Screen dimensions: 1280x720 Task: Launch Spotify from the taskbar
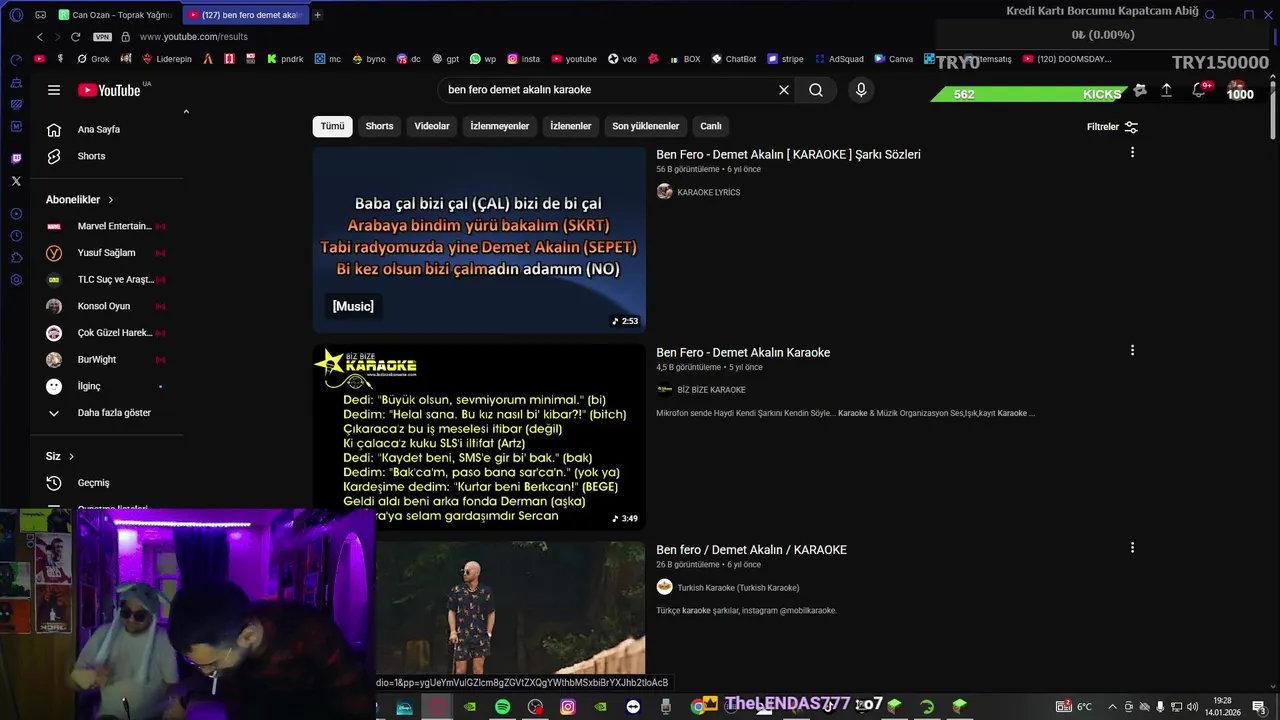click(x=503, y=707)
